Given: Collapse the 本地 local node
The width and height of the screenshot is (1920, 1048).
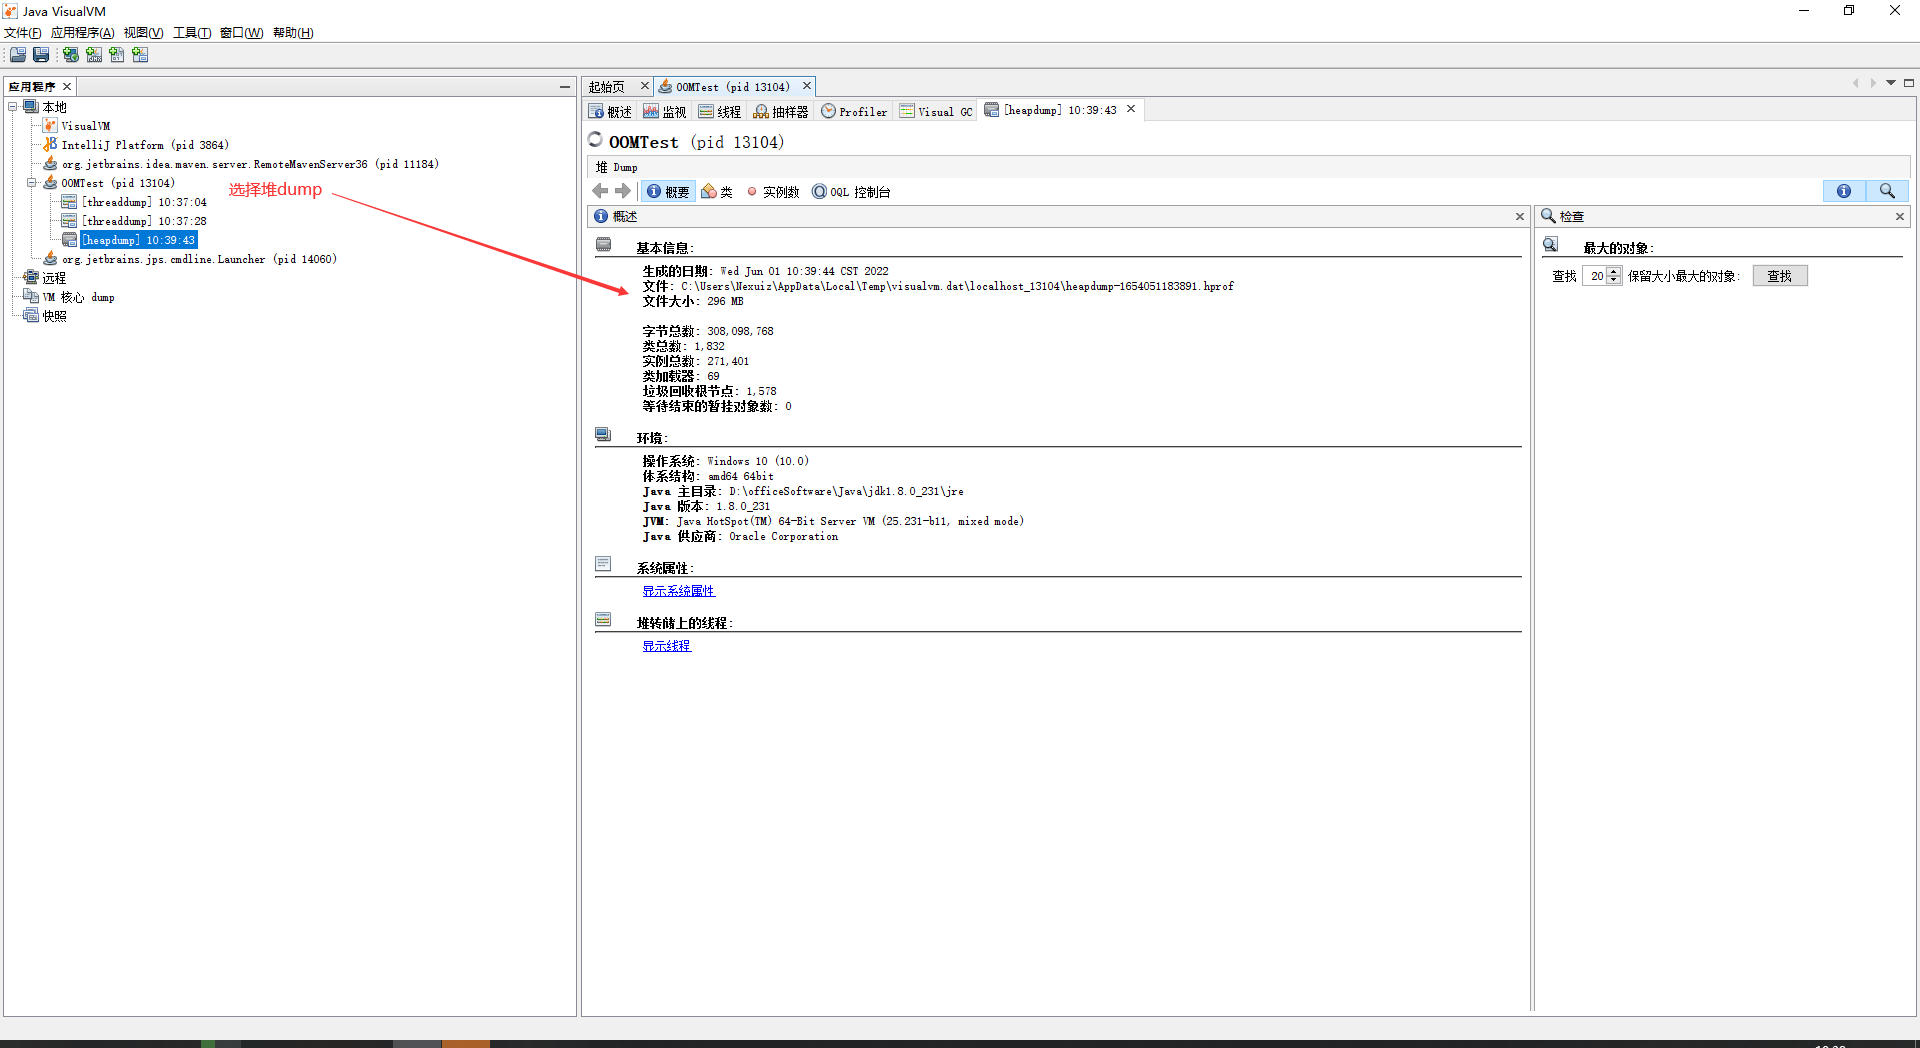Looking at the screenshot, I should (13, 106).
